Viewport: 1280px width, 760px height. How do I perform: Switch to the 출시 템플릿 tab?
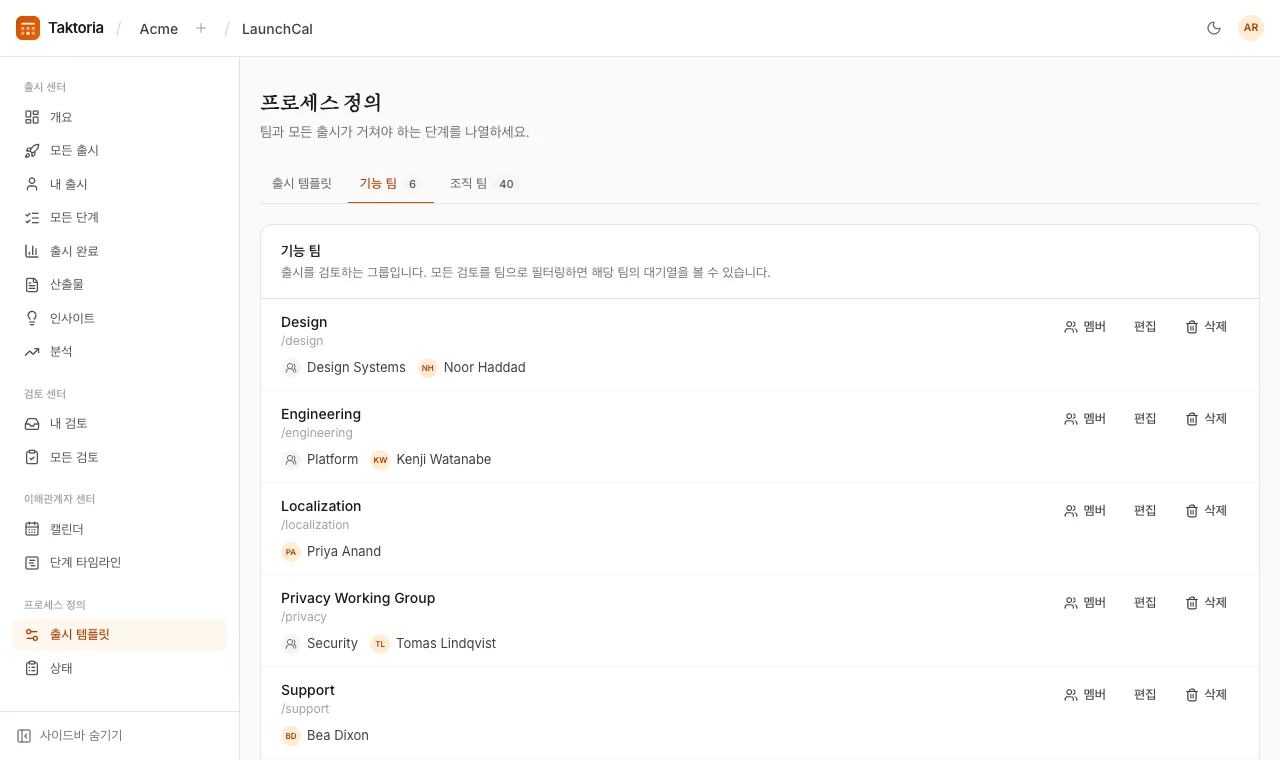[302, 184]
